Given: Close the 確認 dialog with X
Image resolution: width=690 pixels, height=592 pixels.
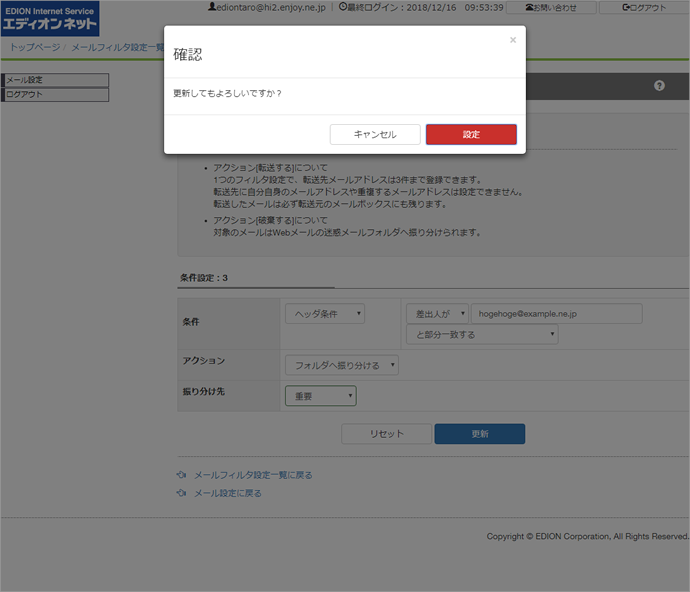Looking at the screenshot, I should pos(513,40).
